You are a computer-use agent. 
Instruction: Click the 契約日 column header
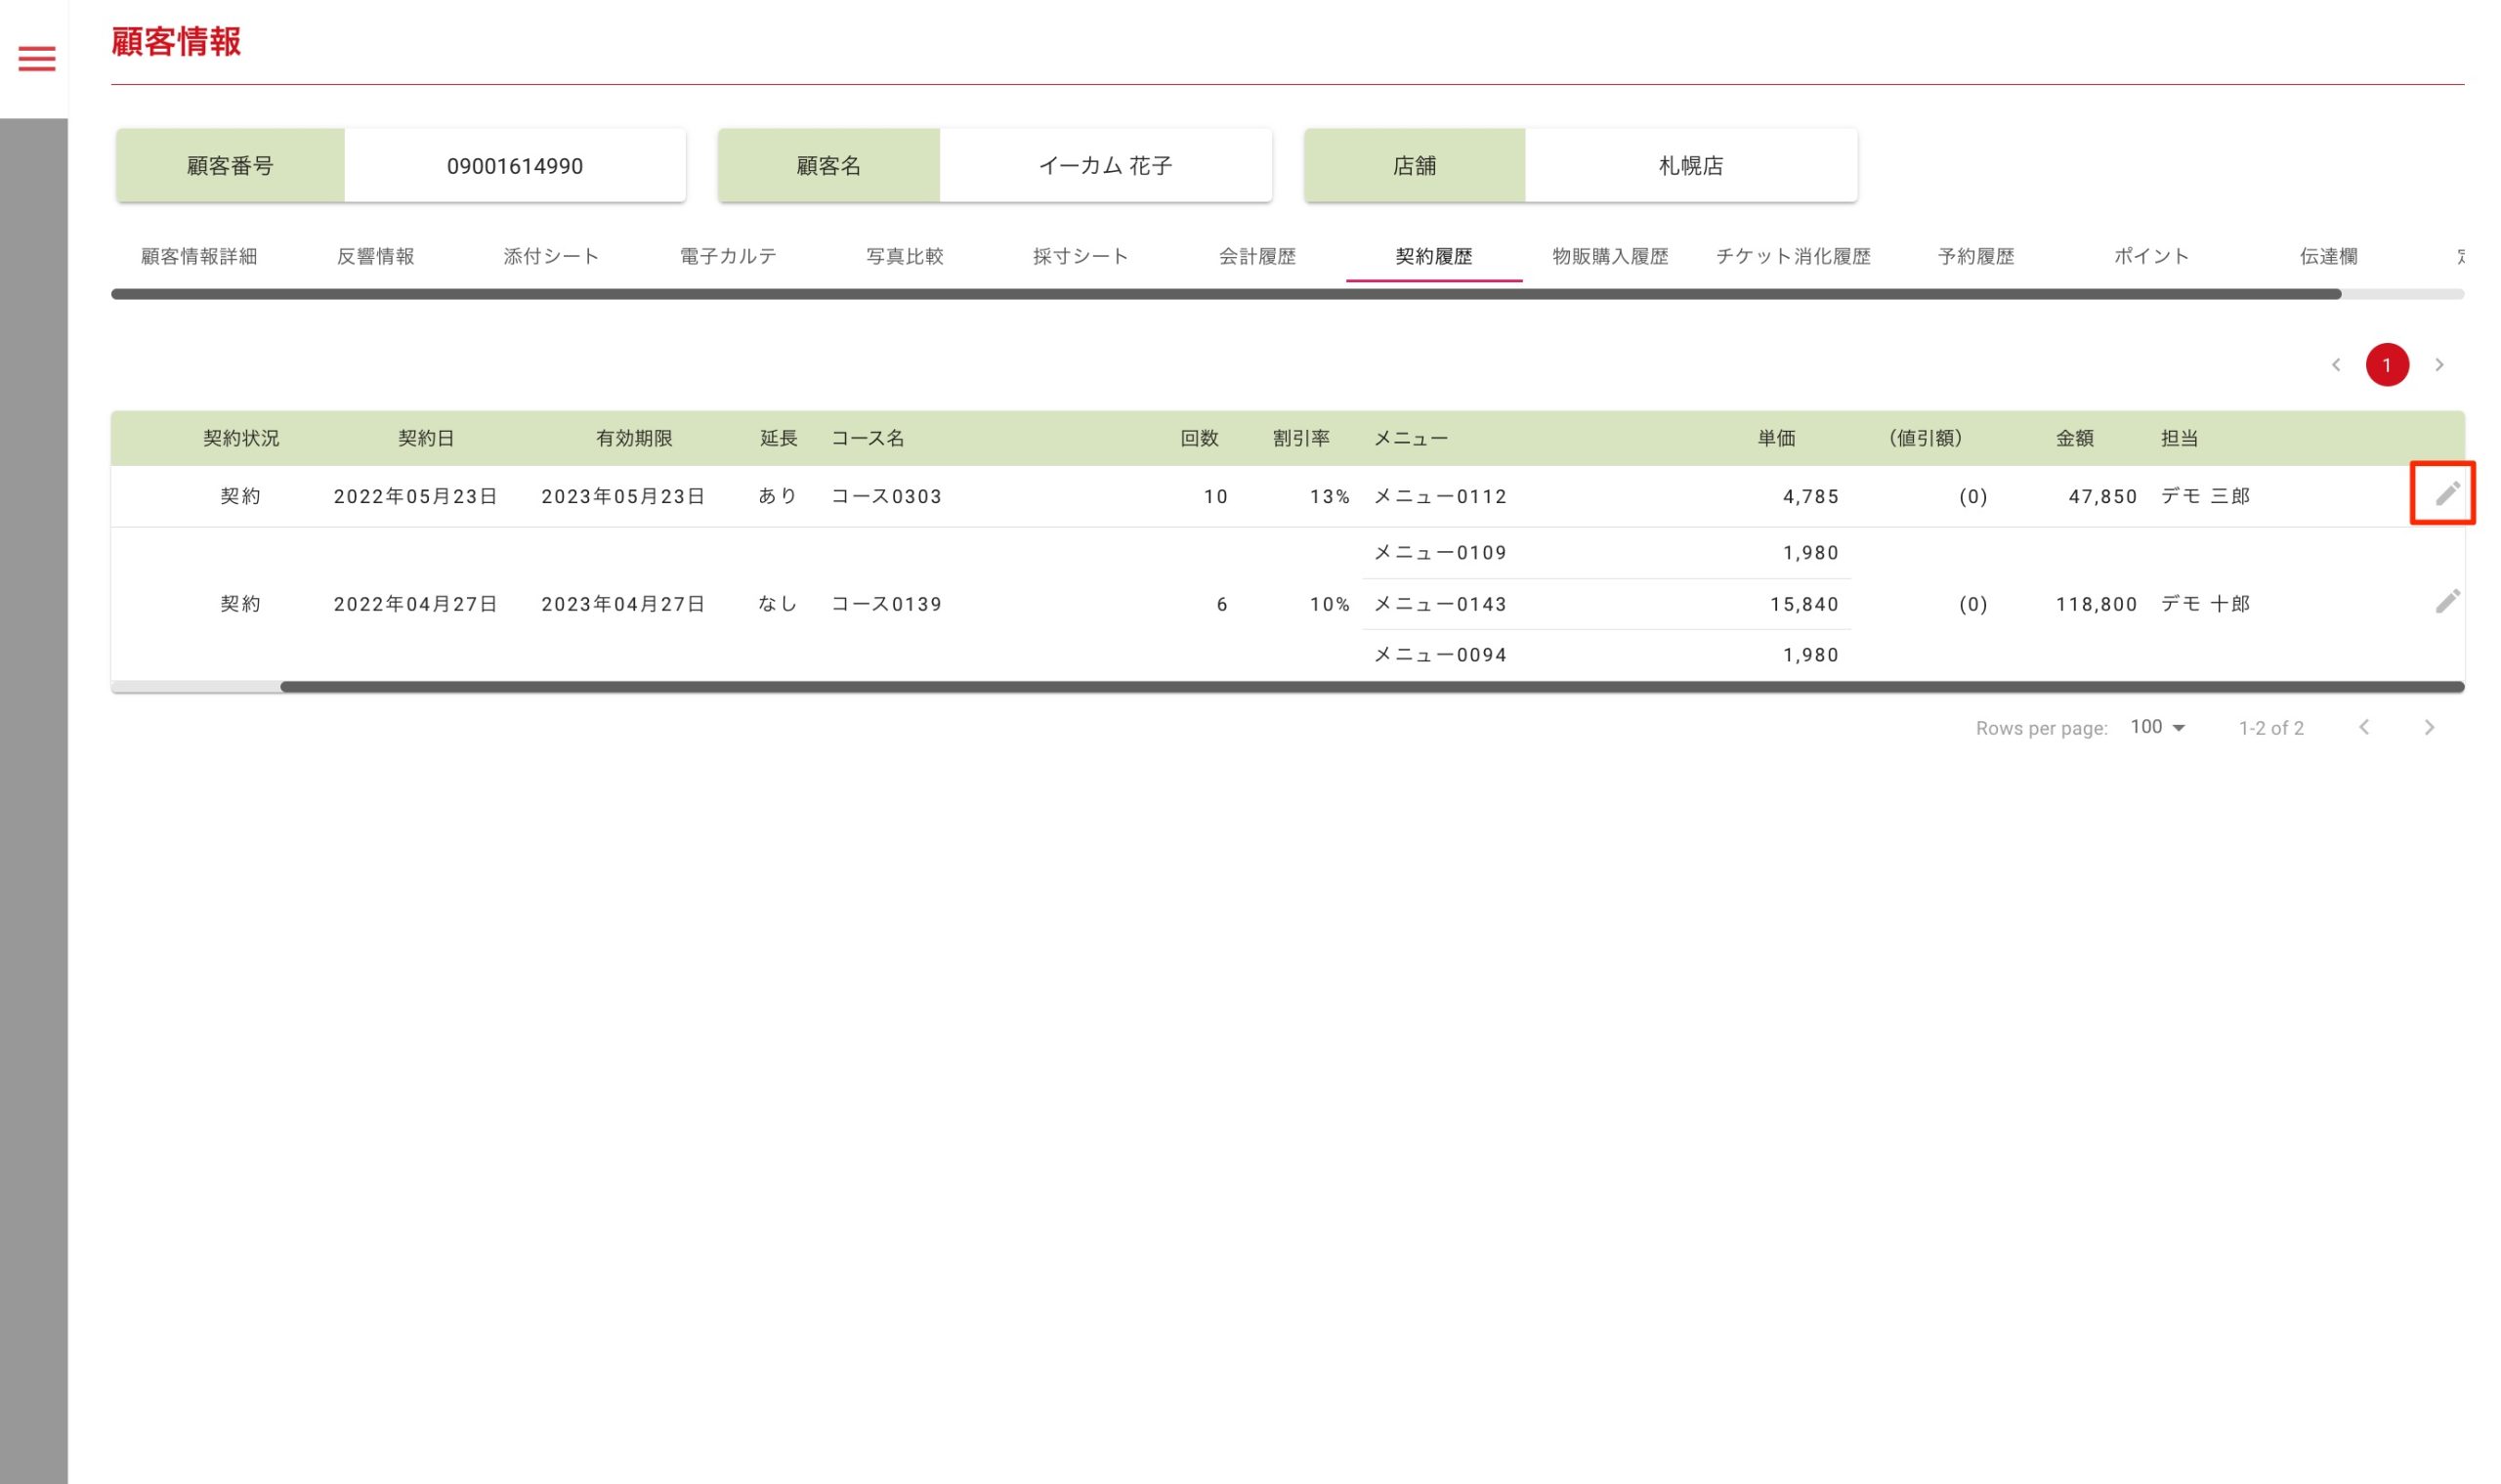426,439
